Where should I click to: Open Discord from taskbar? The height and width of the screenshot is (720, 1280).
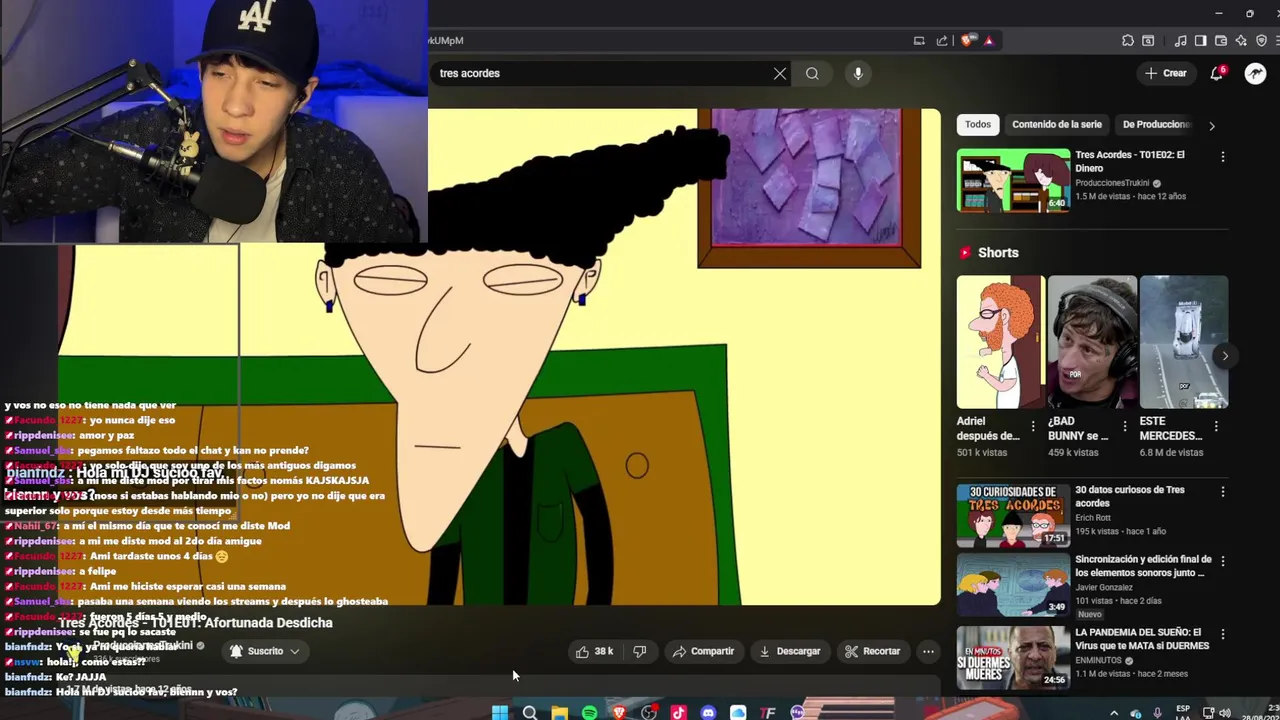[x=709, y=712]
